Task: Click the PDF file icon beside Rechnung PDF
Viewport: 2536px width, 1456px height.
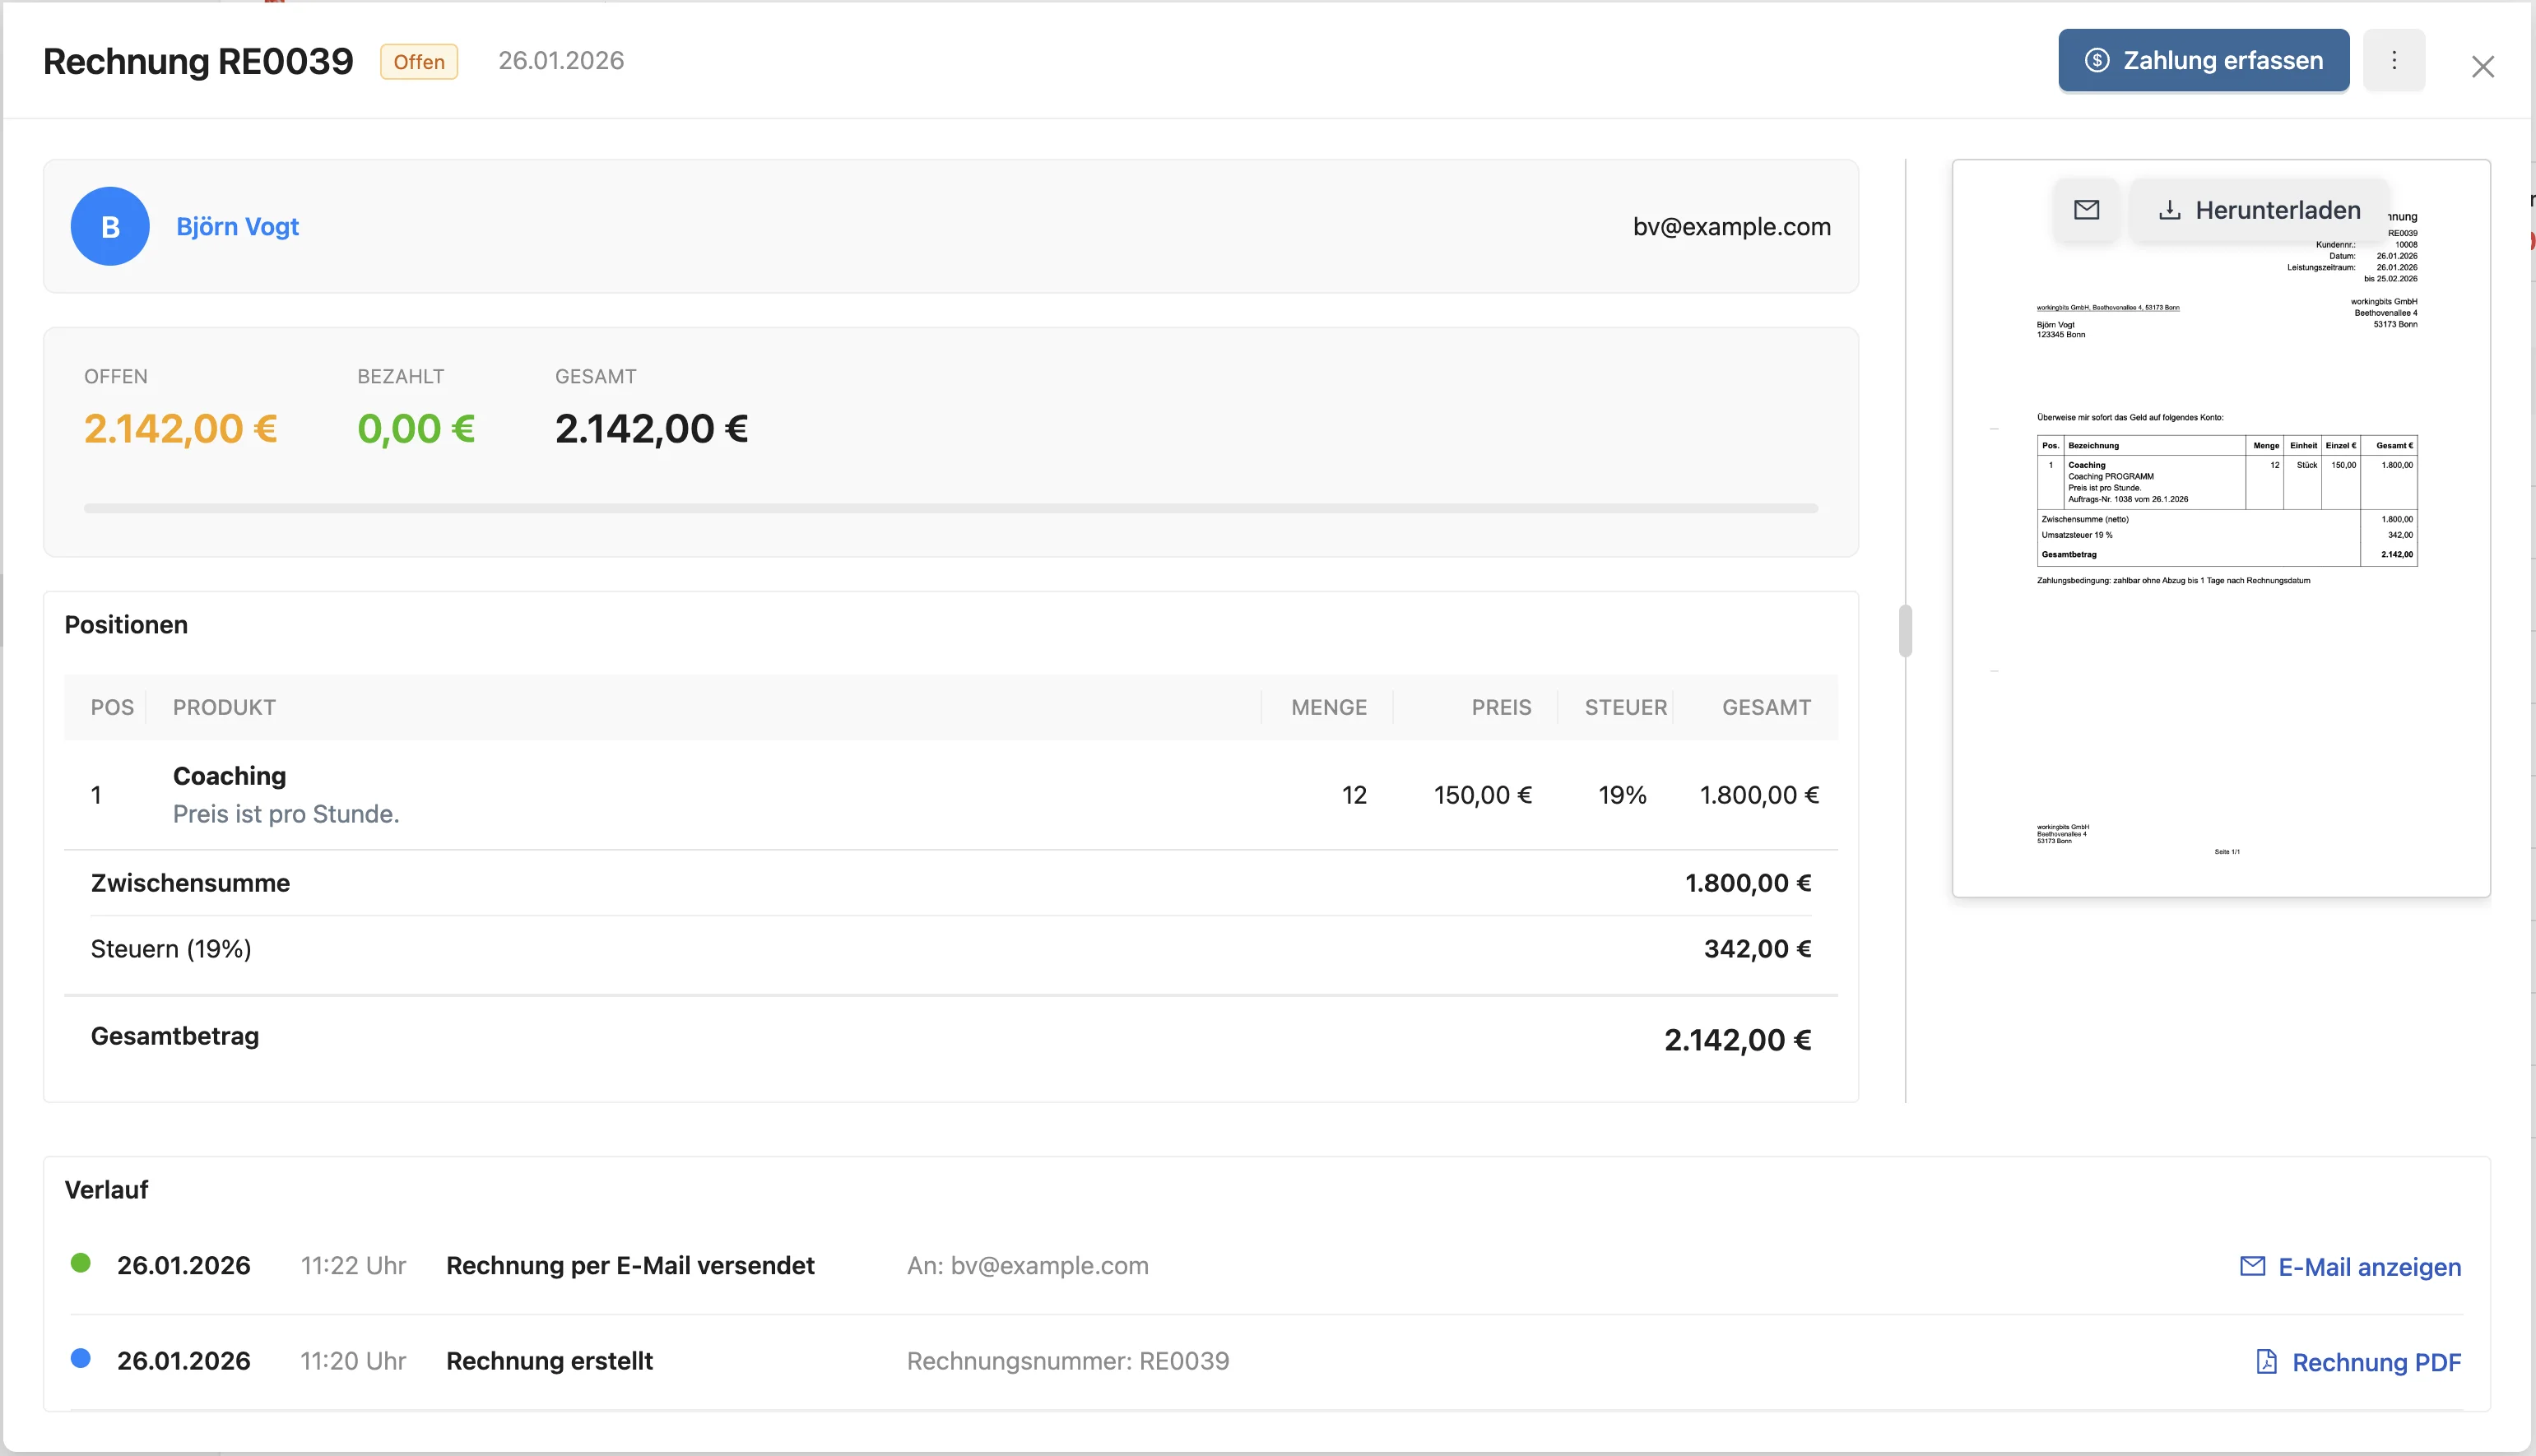Action: click(2266, 1362)
